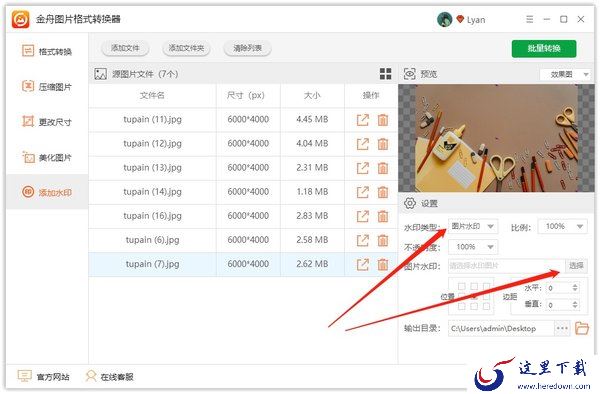Select the tupain (13).jpg file name
Image resolution: width=600 pixels, height=394 pixels.
(x=152, y=168)
